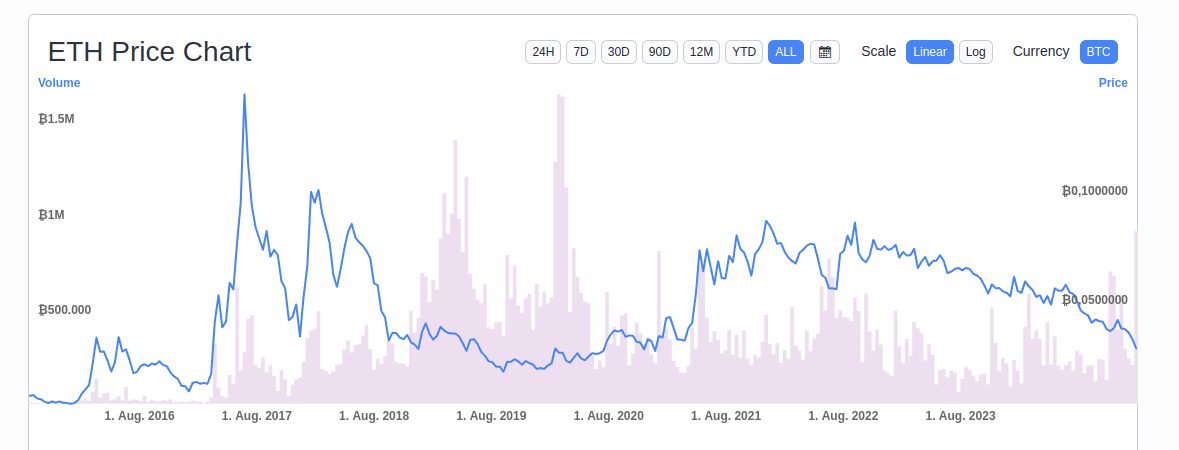Click the Price axis label
The width and height of the screenshot is (1179, 450).
(x=1113, y=83)
